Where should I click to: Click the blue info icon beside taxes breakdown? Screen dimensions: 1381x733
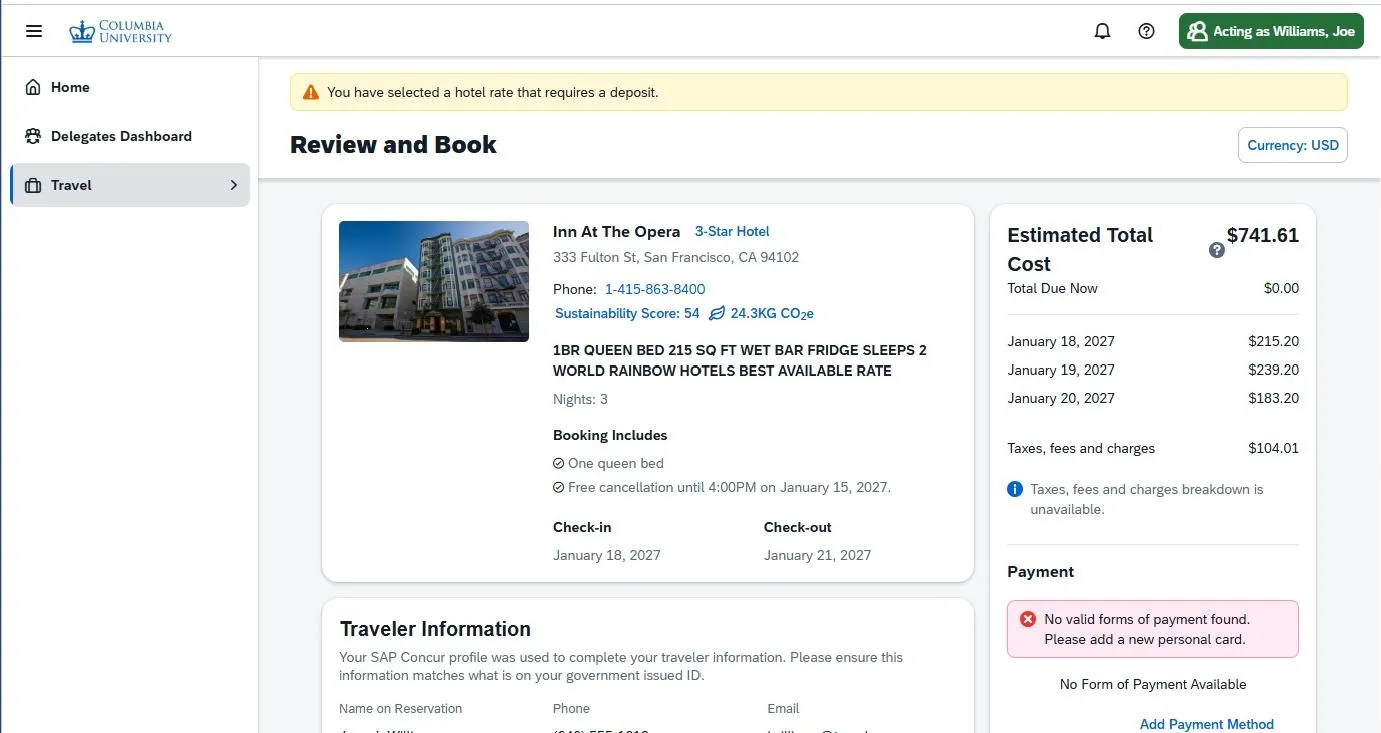(1015, 489)
